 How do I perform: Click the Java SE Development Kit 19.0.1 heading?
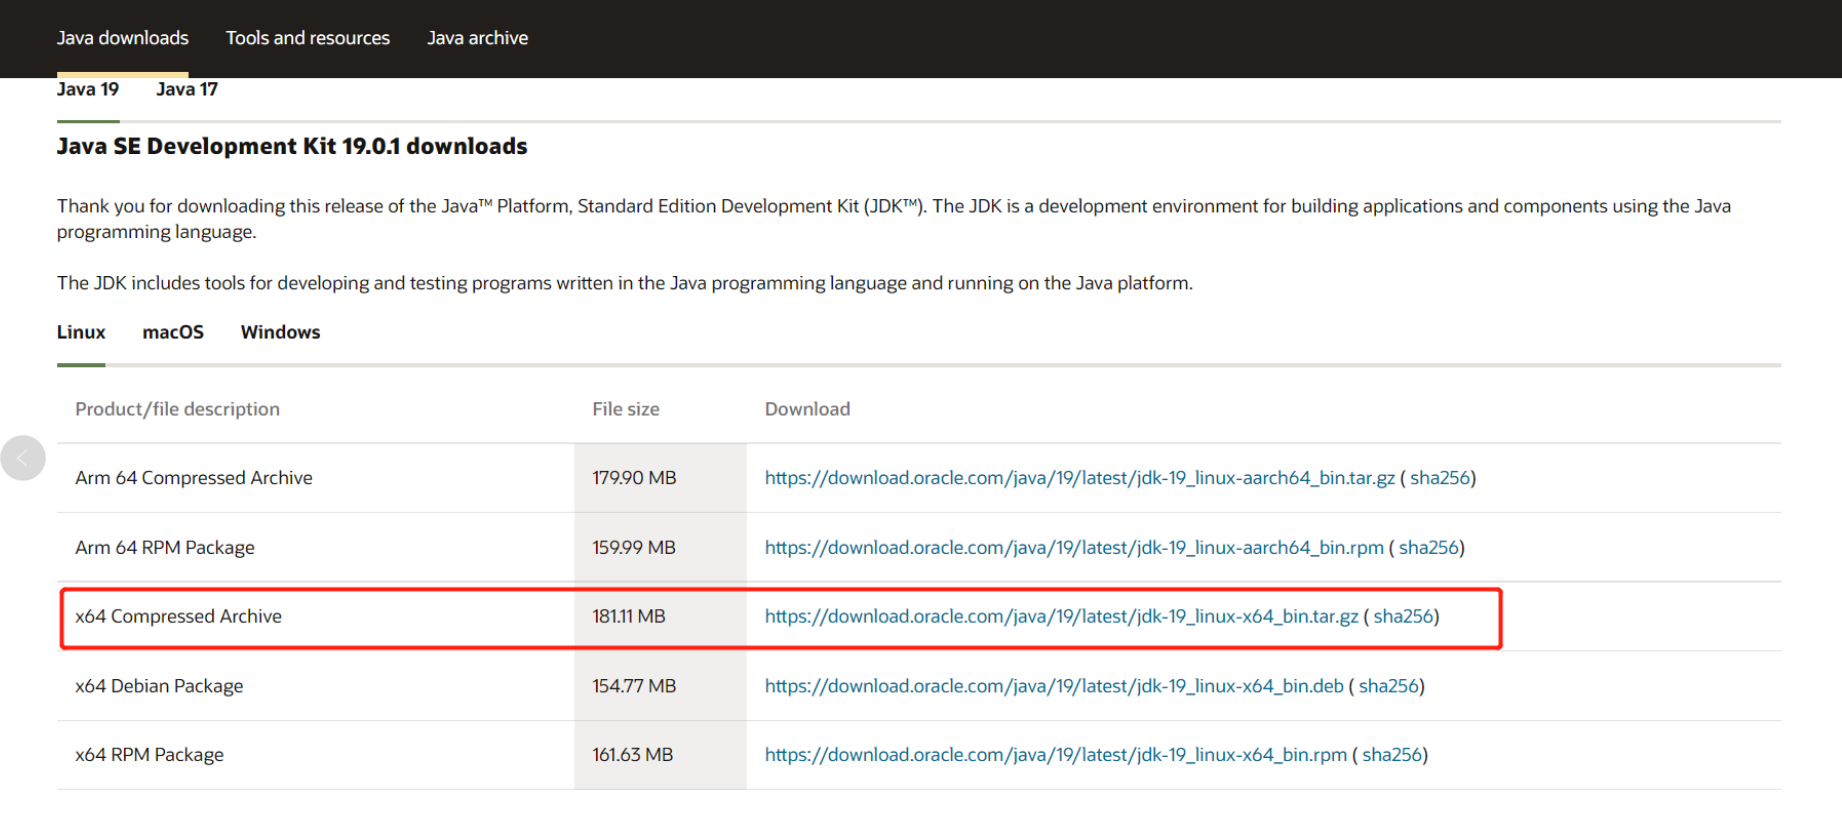[x=292, y=146]
